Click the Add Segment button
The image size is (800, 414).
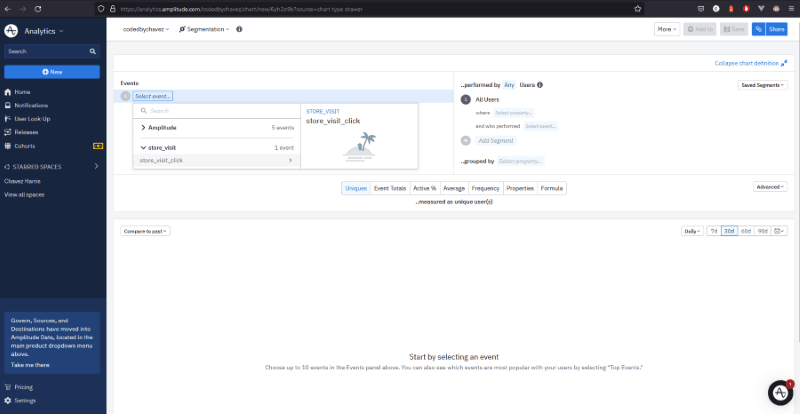(x=495, y=140)
